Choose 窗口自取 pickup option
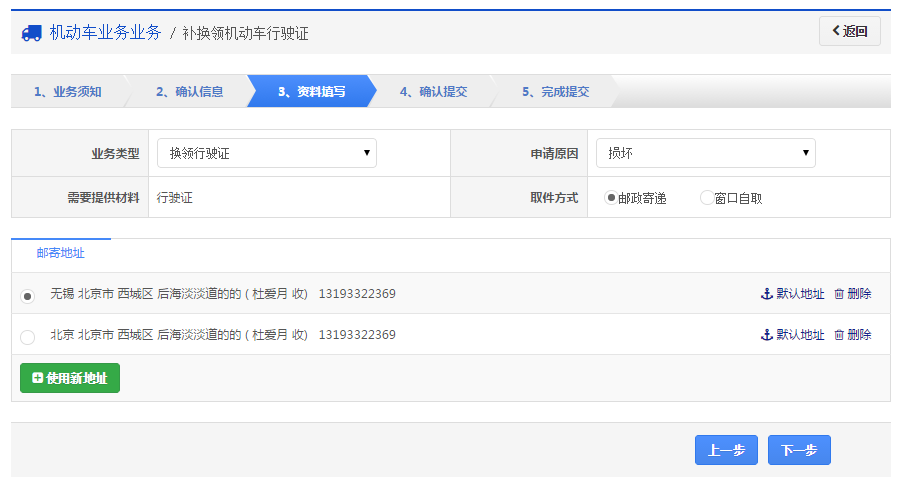The height and width of the screenshot is (484, 910). tap(707, 198)
